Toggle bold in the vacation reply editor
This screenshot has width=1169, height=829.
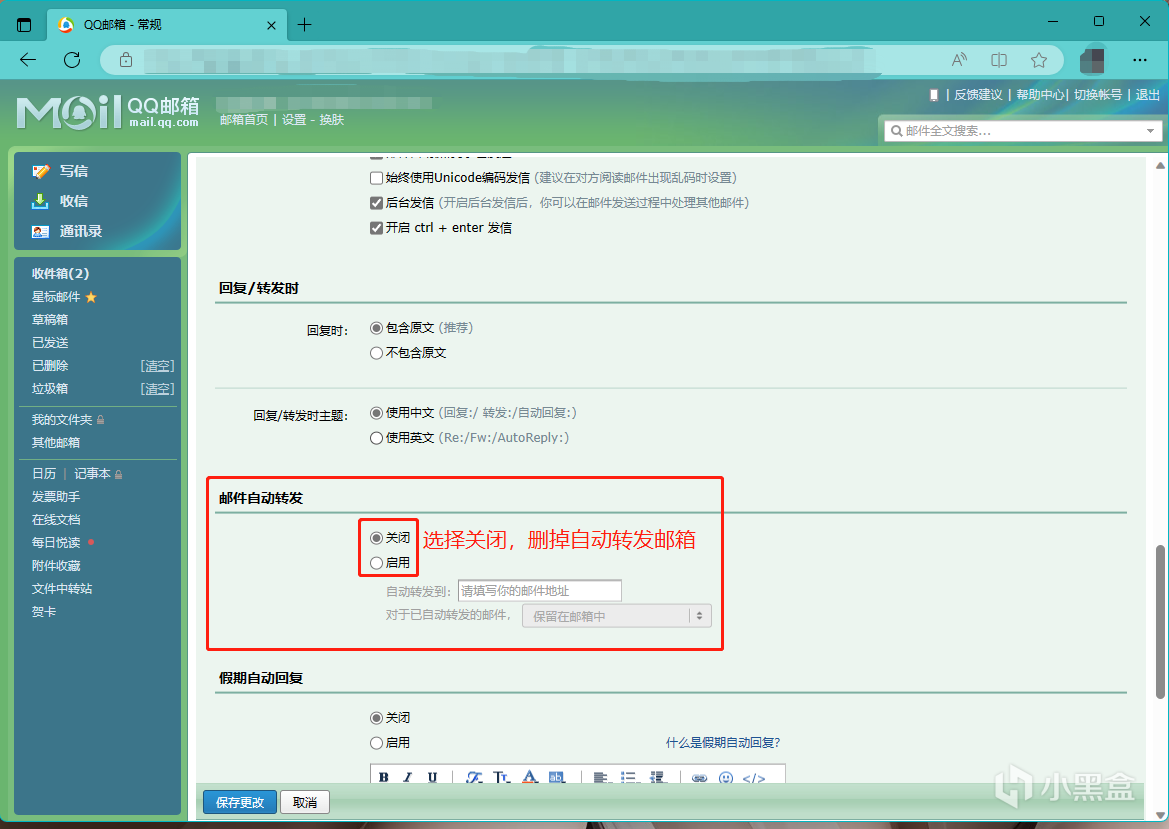tap(383, 777)
